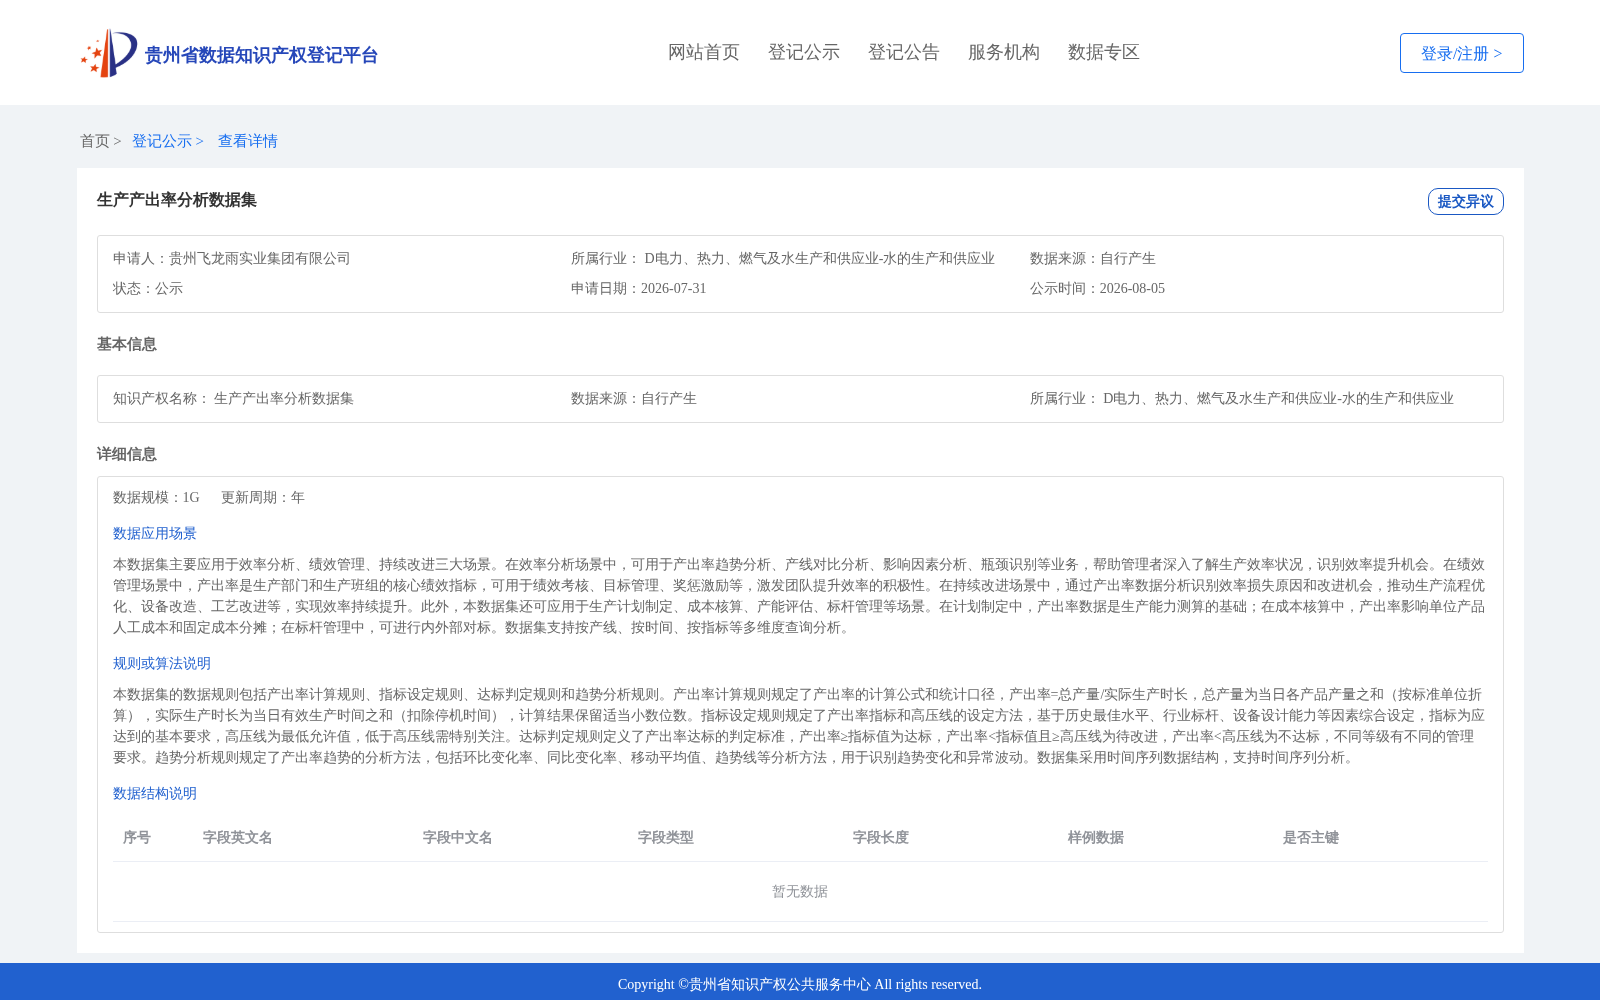Screen dimensions: 1600x1000
Task: Click the 规则或算法说明 subheading
Action: coord(162,663)
